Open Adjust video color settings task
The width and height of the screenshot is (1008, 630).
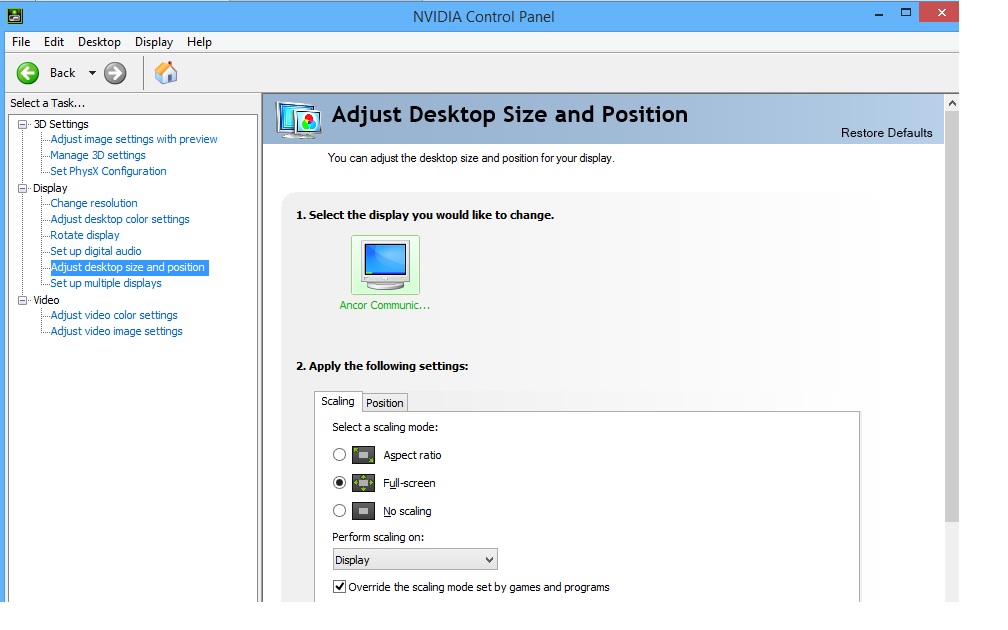point(114,315)
